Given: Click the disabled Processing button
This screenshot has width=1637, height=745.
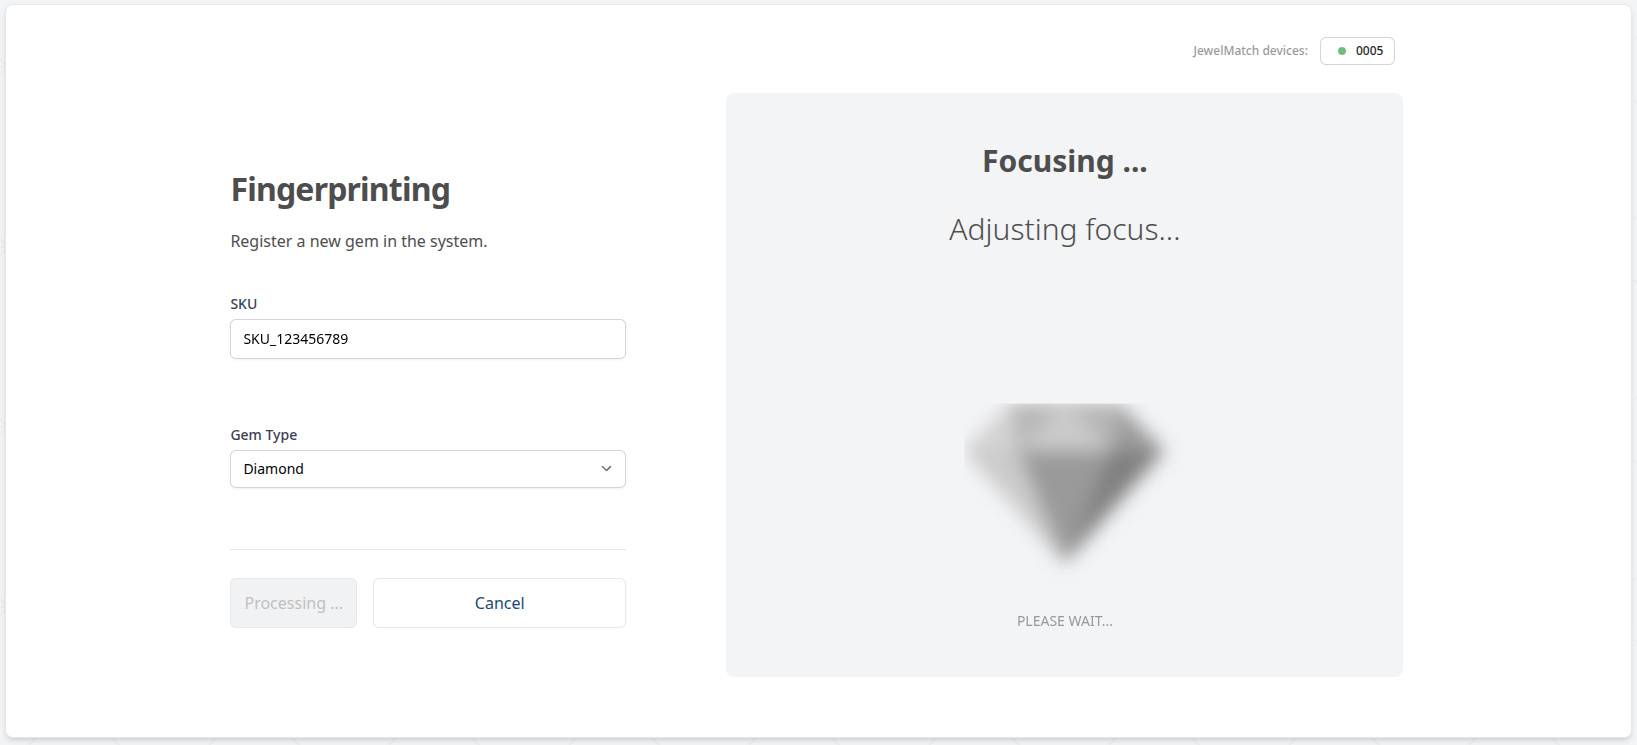Looking at the screenshot, I should tap(293, 602).
